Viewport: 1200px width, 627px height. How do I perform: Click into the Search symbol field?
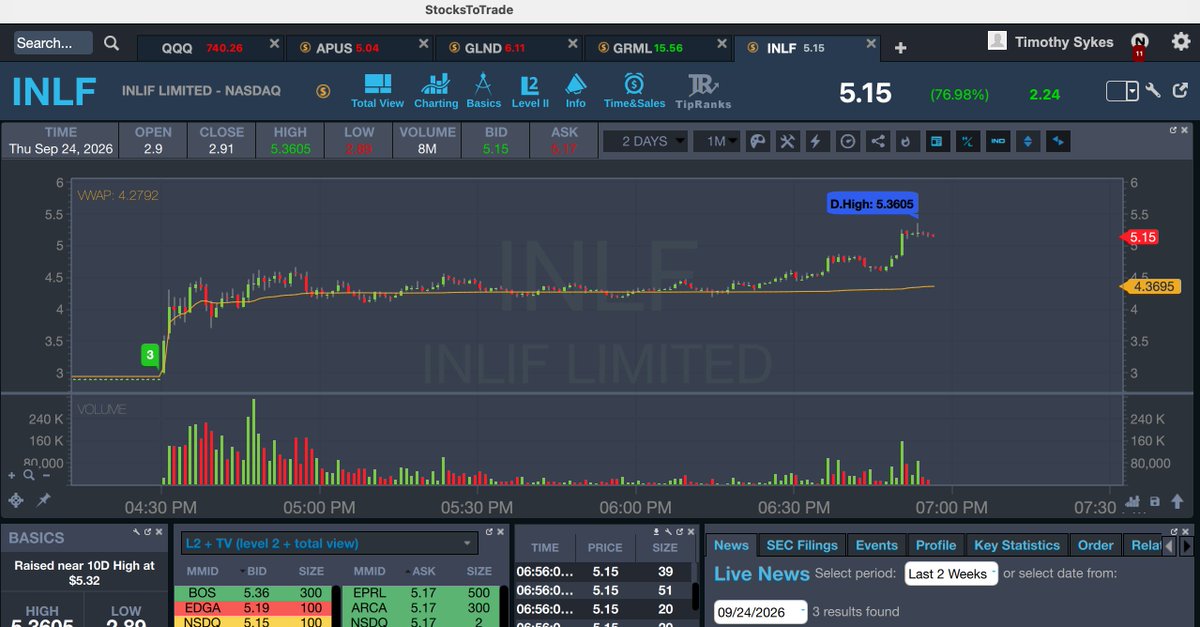tap(53, 43)
